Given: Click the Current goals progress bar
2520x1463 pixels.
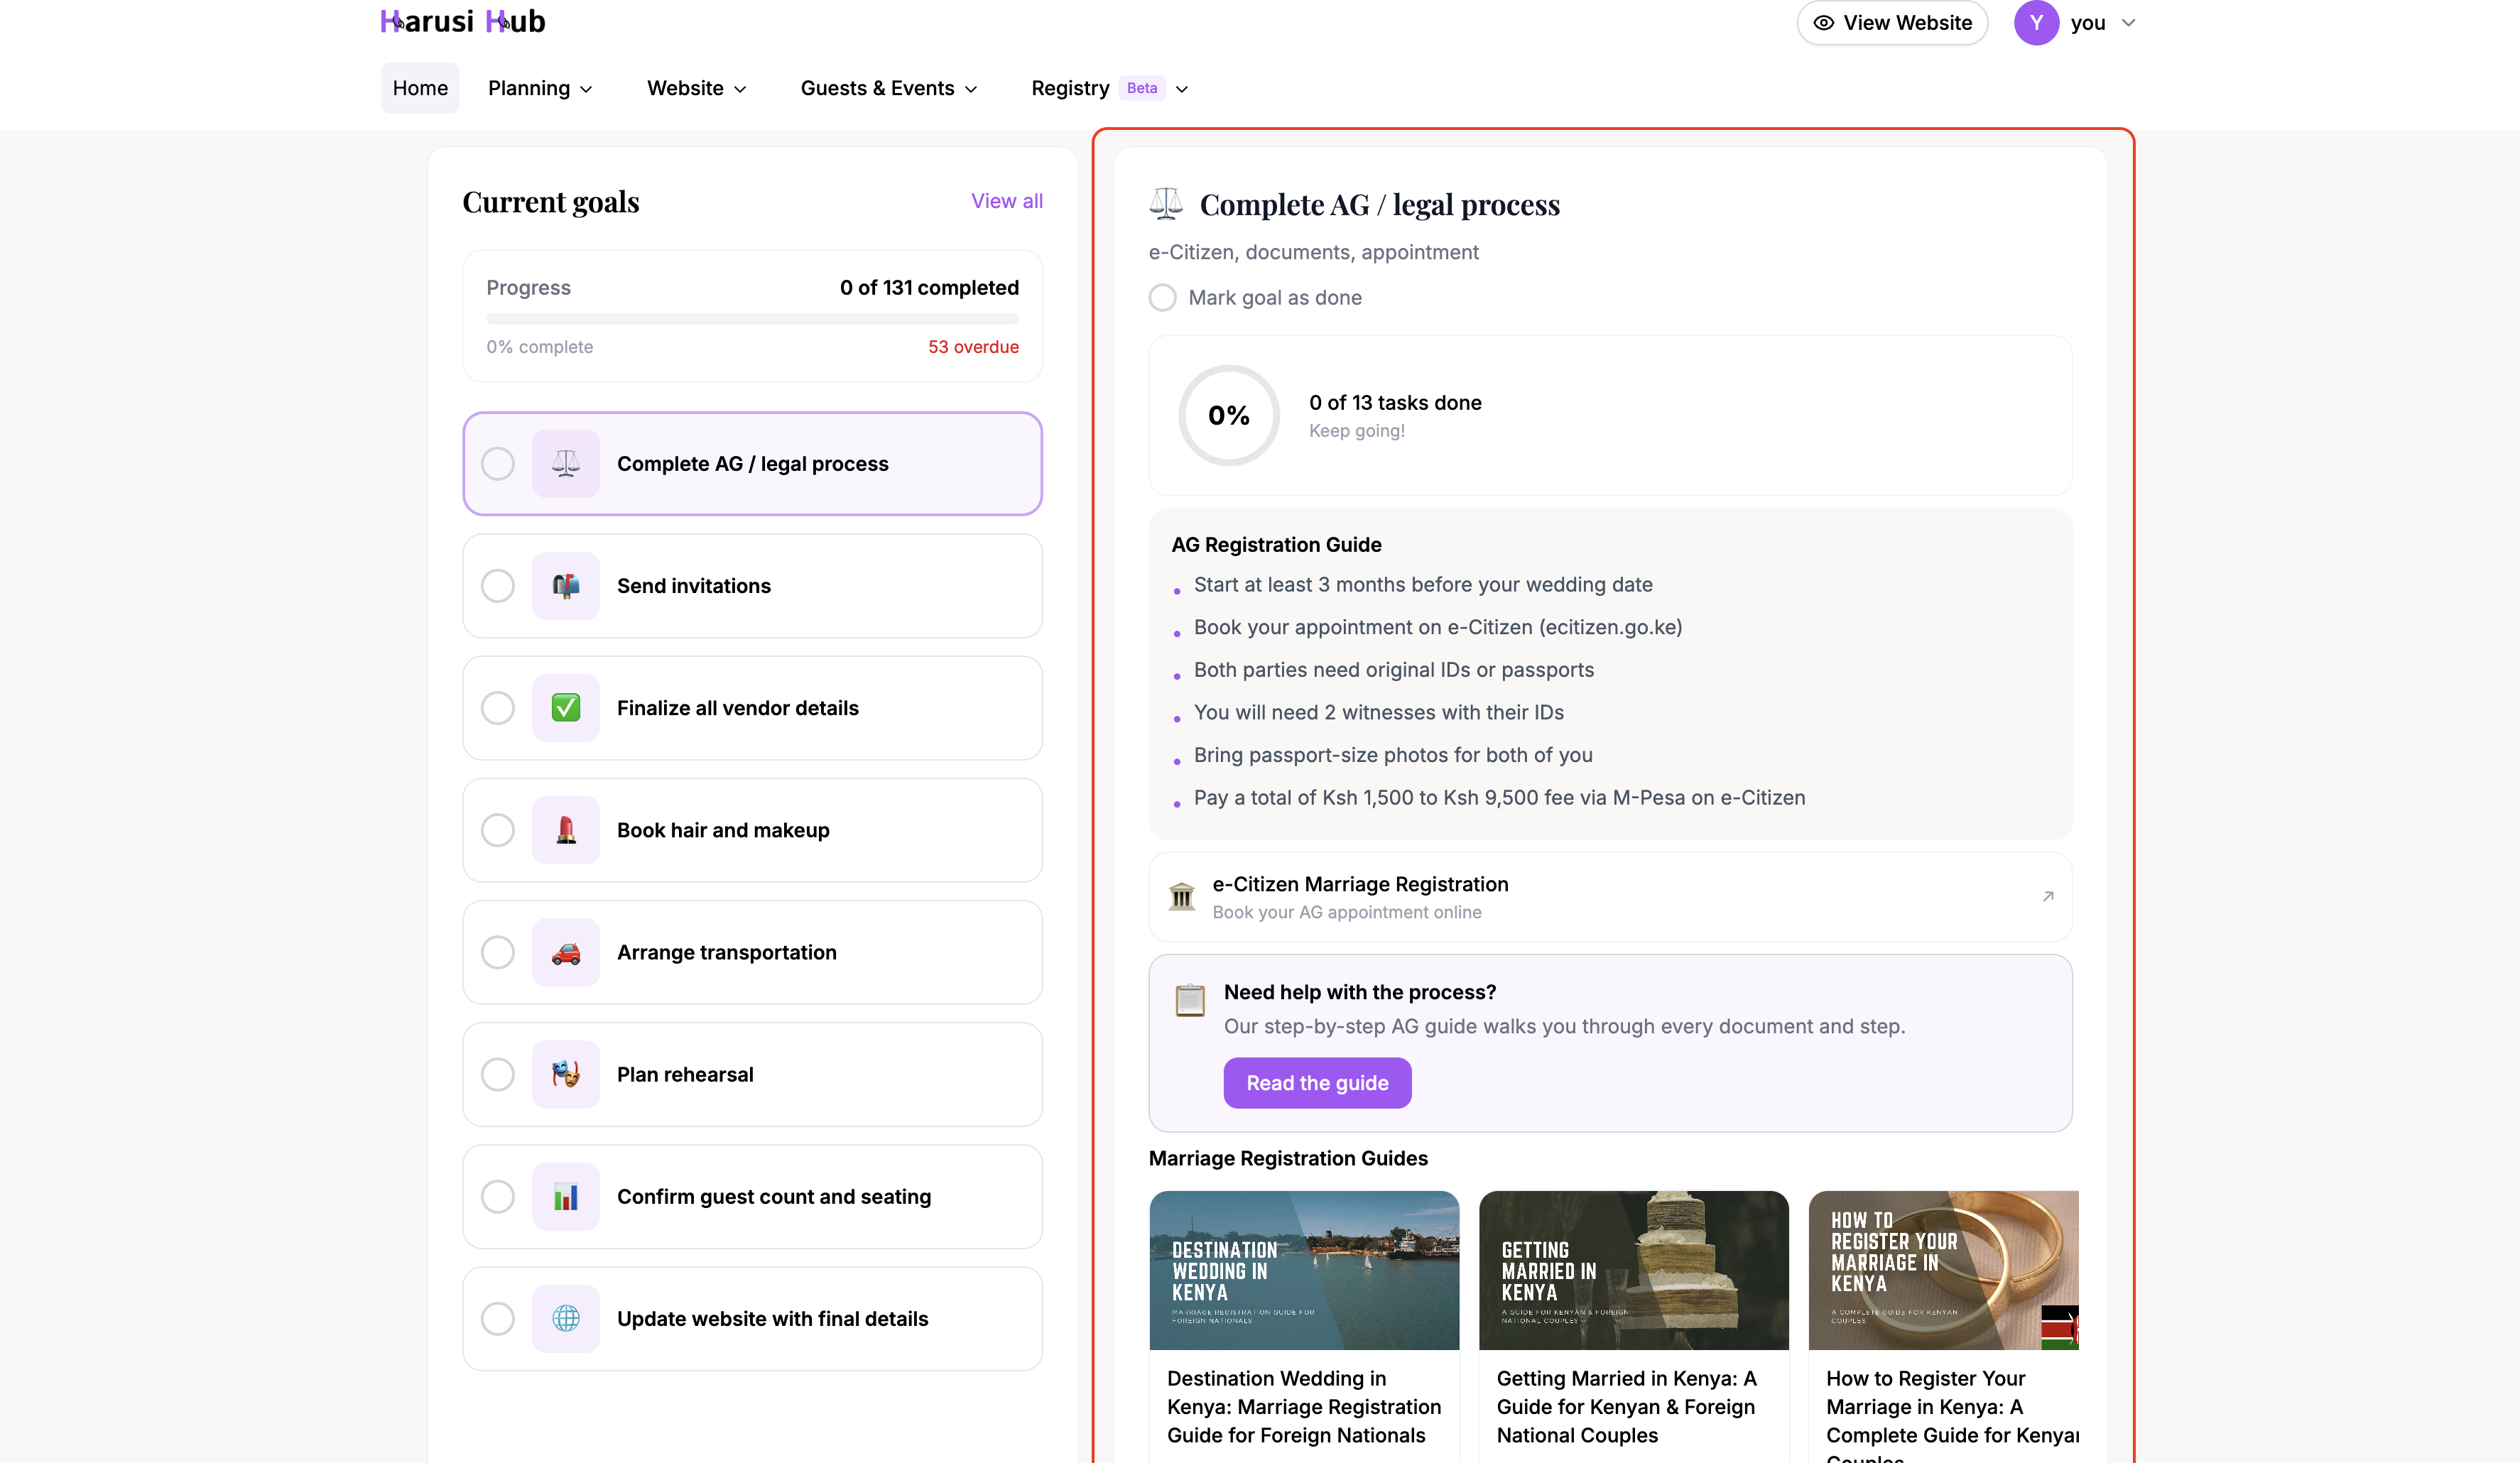Looking at the screenshot, I should coord(752,318).
